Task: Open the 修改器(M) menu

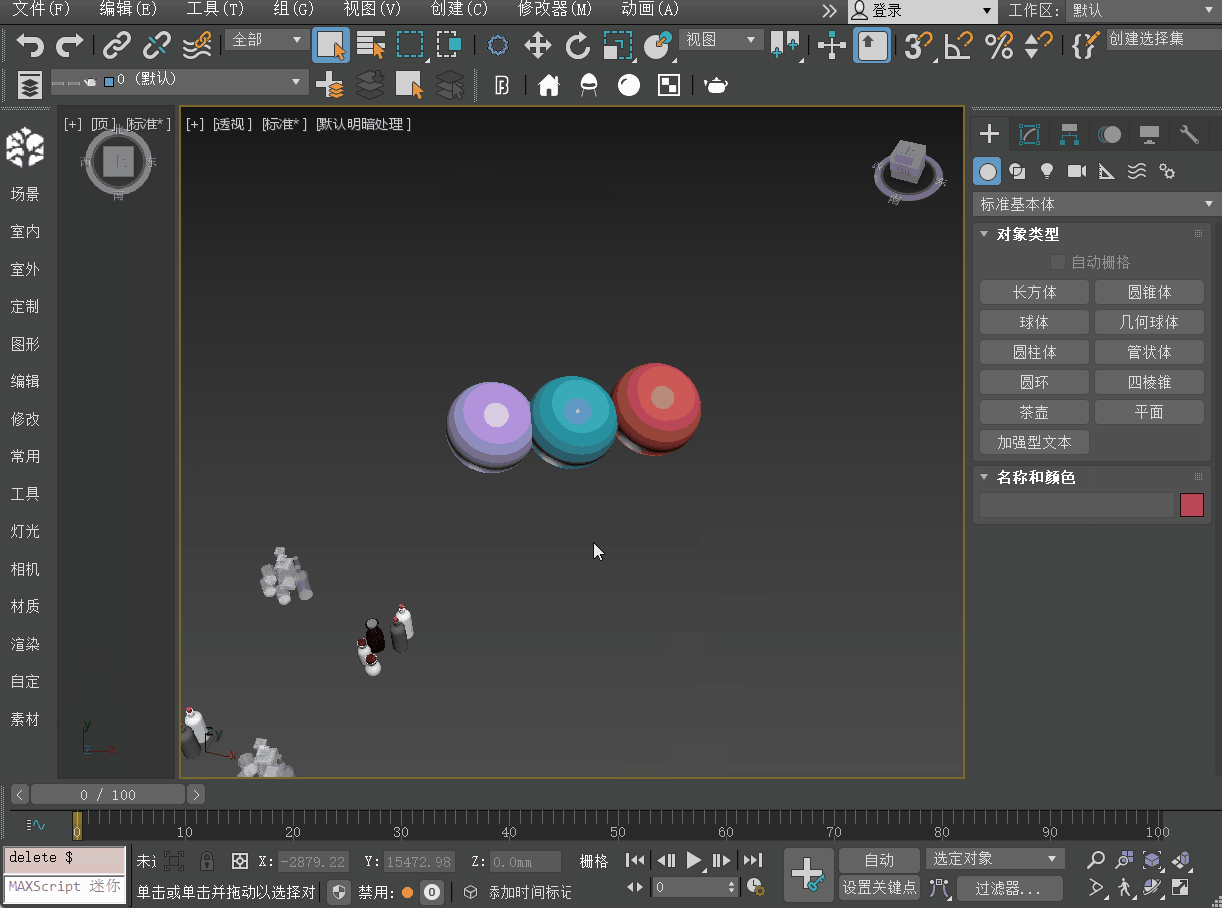Action: [x=555, y=9]
